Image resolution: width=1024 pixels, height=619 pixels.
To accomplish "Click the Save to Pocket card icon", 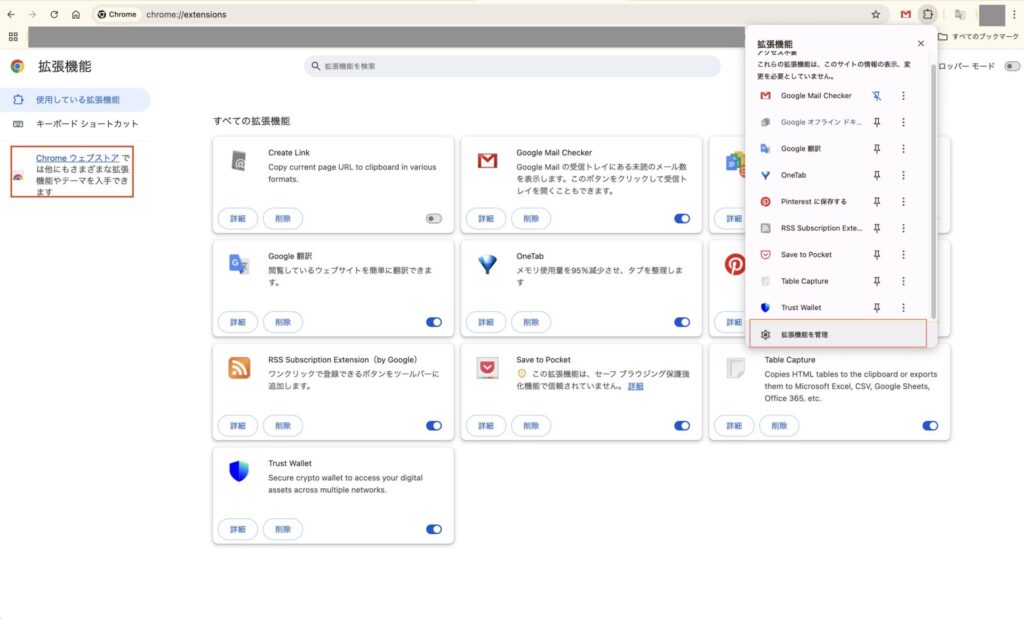I will (x=487, y=368).
